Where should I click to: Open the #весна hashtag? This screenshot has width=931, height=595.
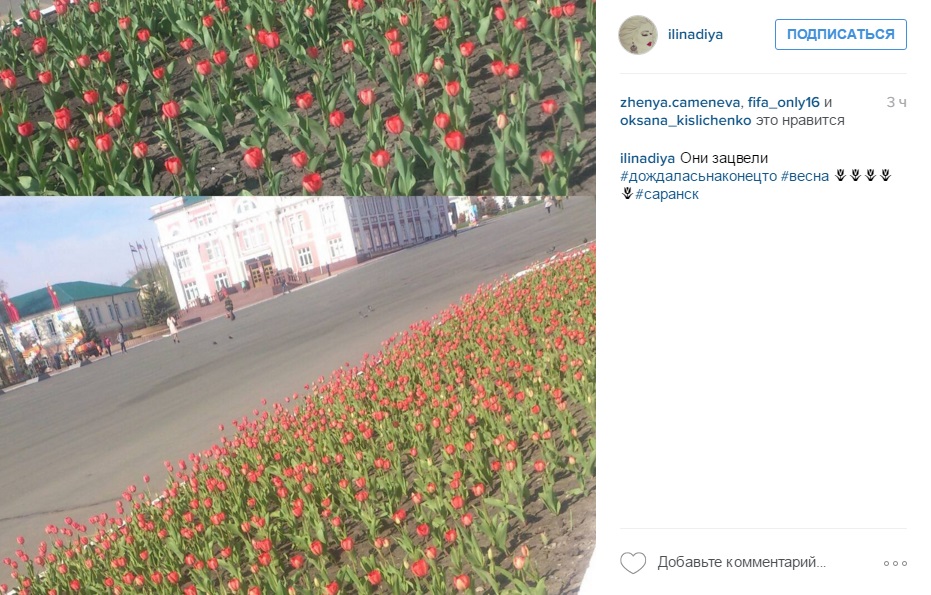[805, 176]
